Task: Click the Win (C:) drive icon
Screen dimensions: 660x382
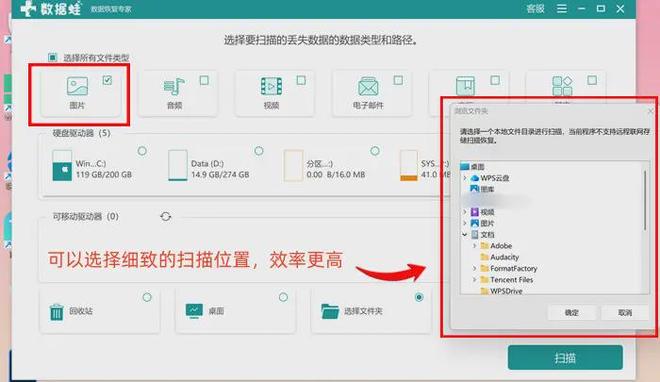Action: pyautogui.click(x=62, y=166)
